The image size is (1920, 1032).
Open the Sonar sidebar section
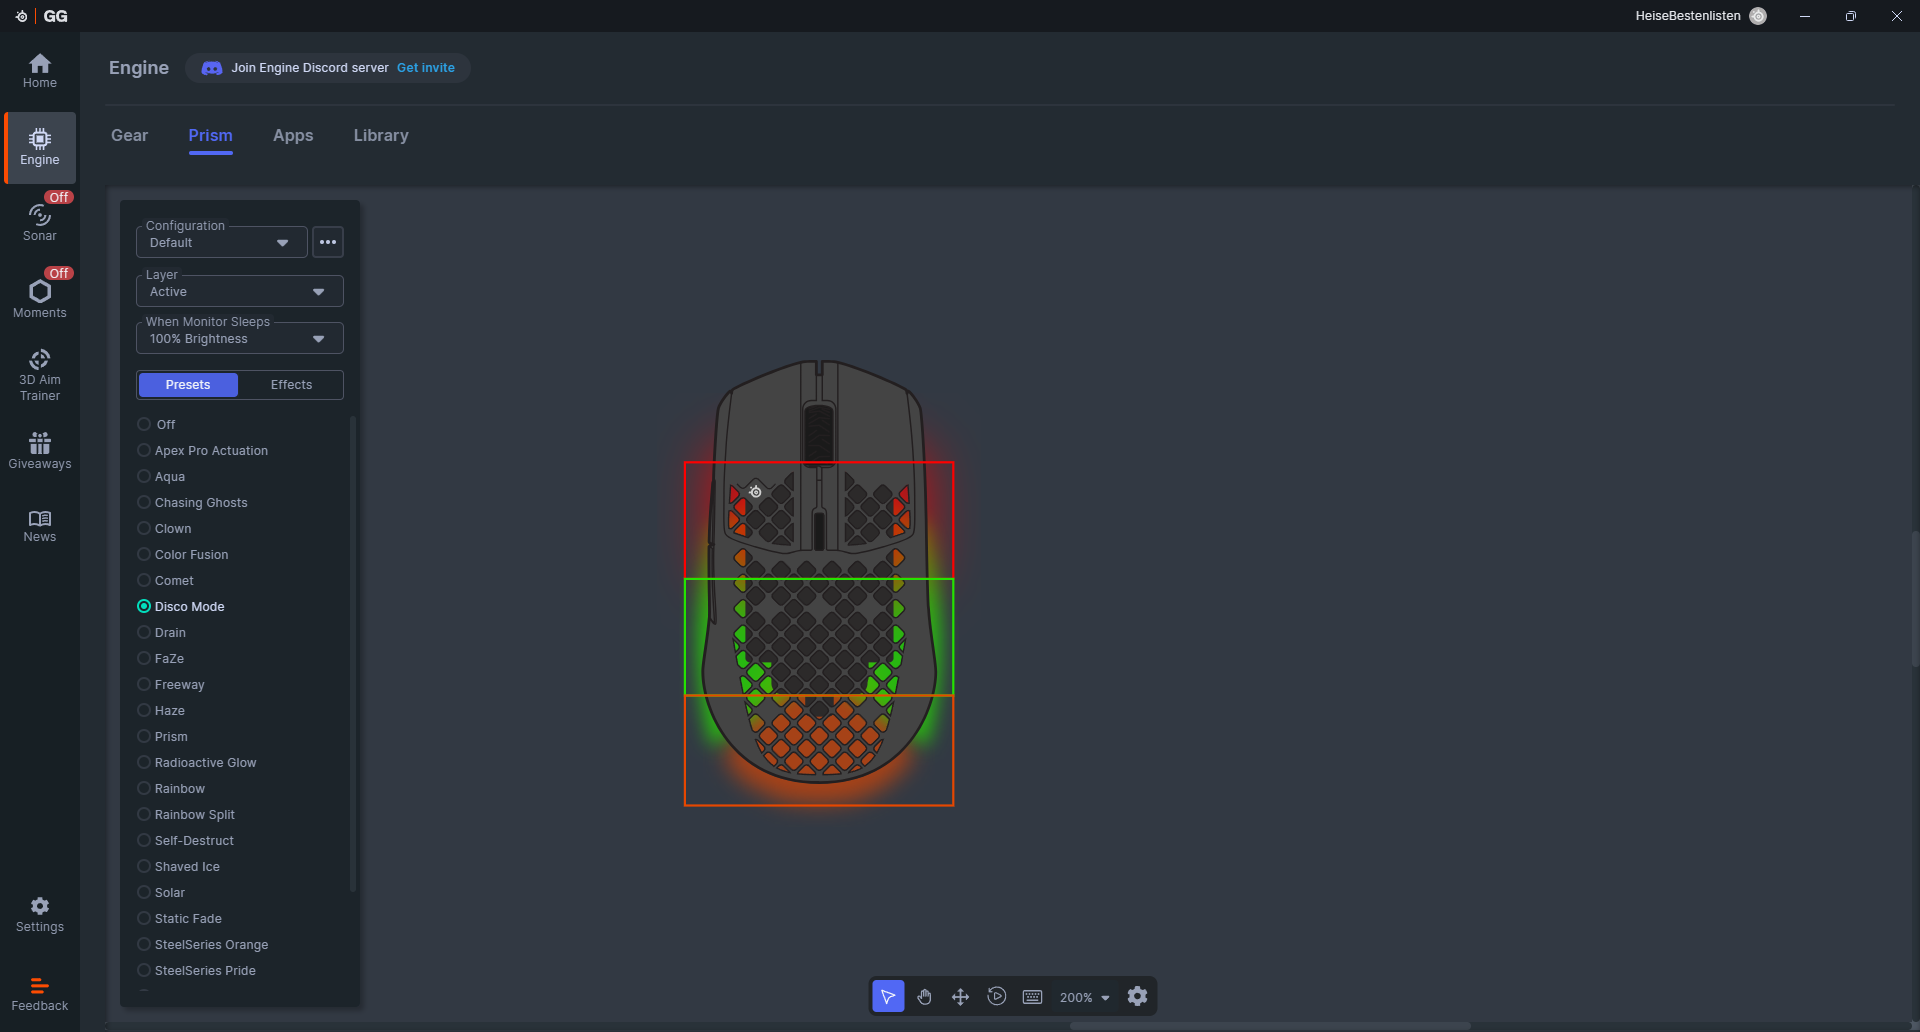40,222
